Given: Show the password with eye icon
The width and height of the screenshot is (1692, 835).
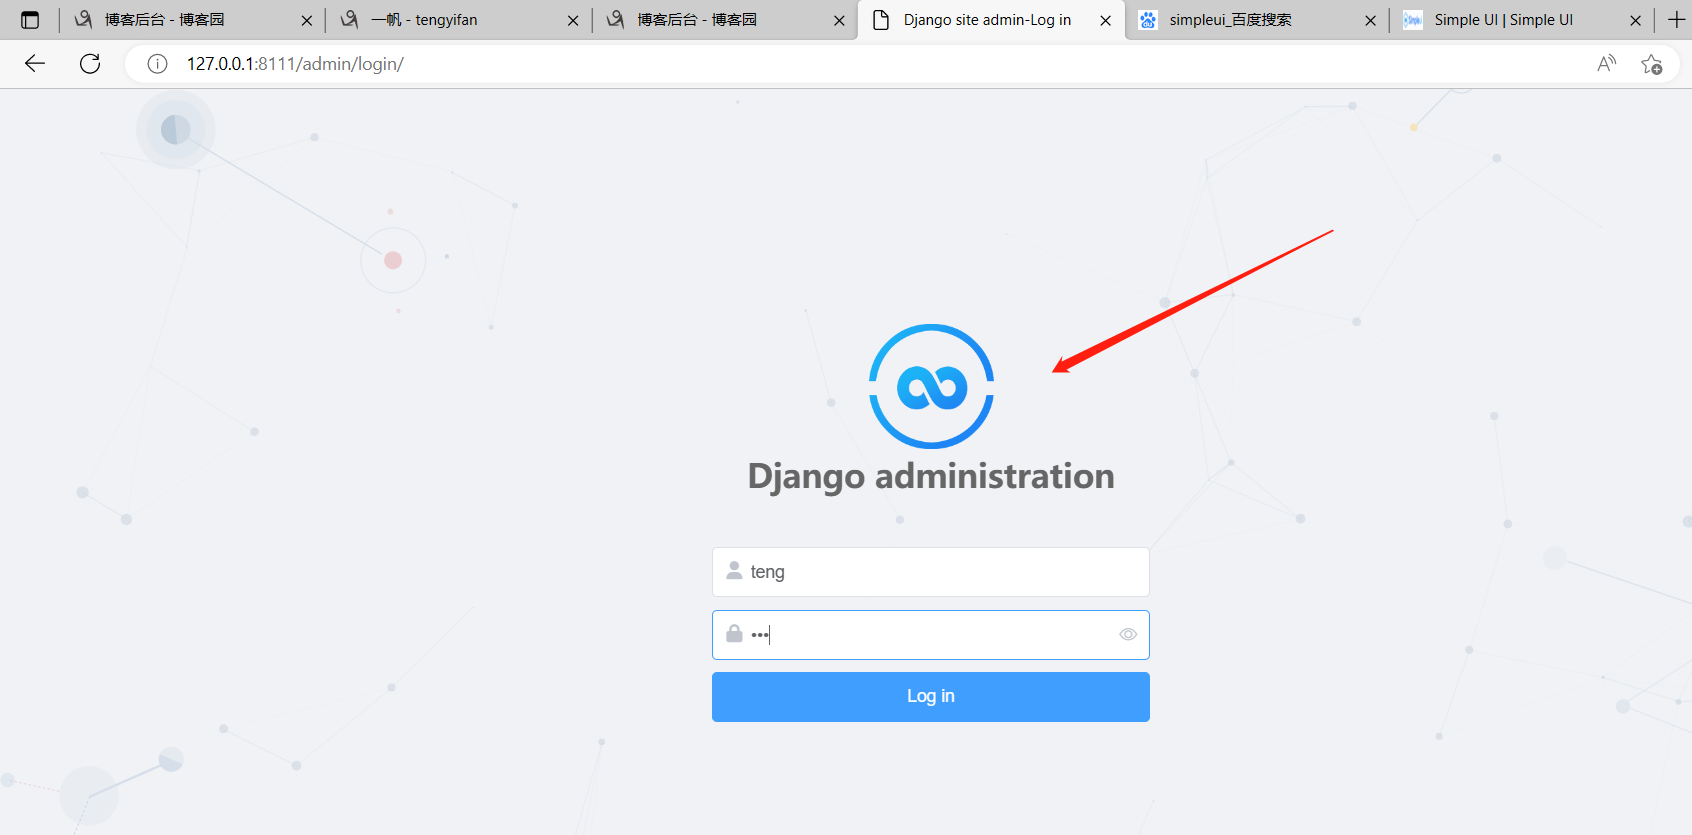Looking at the screenshot, I should tap(1128, 635).
